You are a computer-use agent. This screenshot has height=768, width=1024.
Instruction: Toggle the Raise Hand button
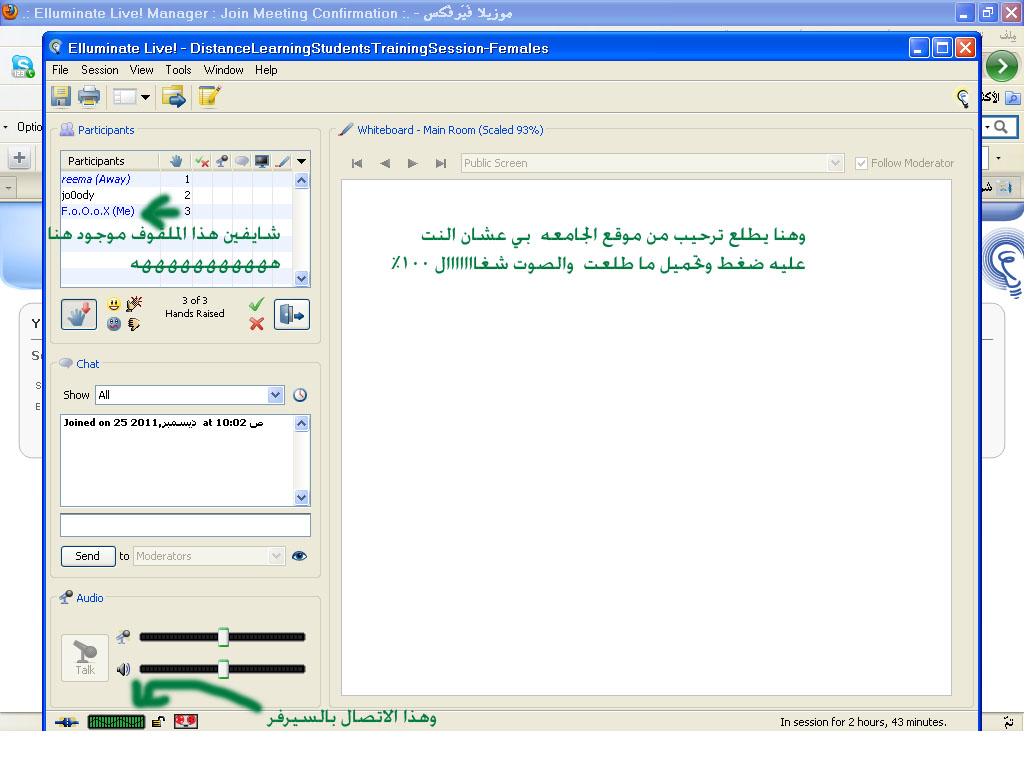click(x=79, y=315)
